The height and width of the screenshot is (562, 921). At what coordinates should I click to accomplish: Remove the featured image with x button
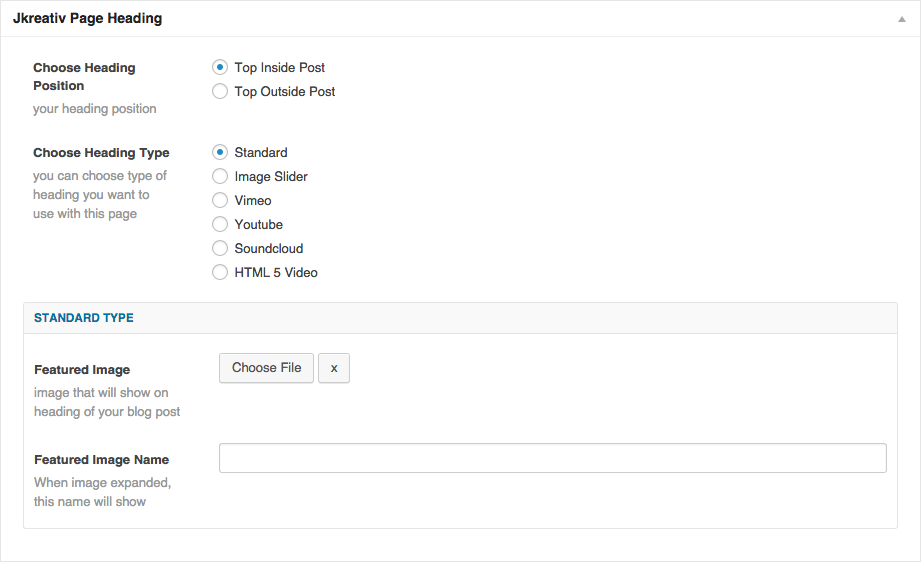click(x=334, y=368)
